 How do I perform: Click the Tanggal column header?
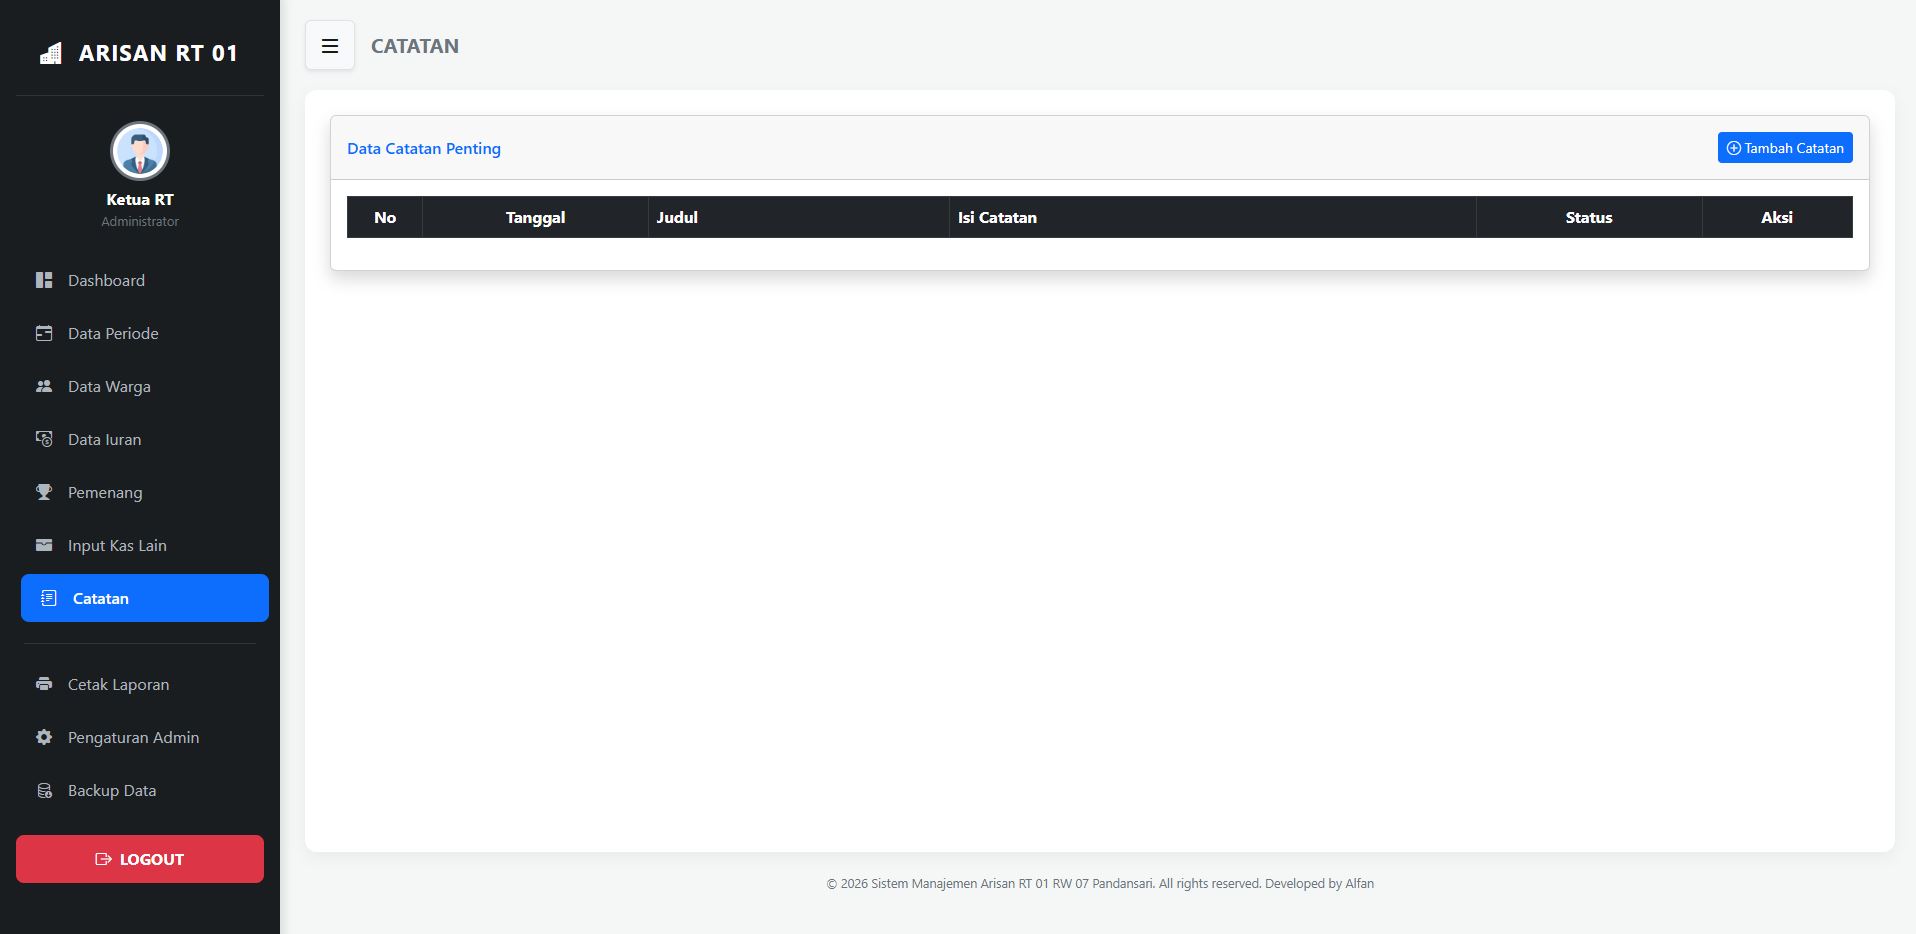click(x=535, y=218)
